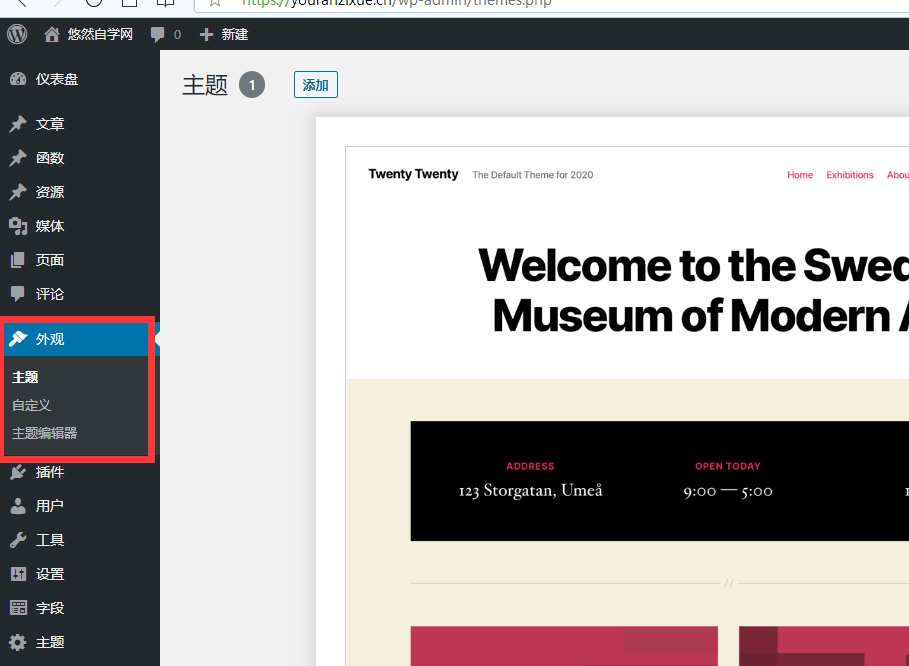Open the 页面 pages menu
Image resolution: width=909 pixels, height=666 pixels.
click(50, 260)
